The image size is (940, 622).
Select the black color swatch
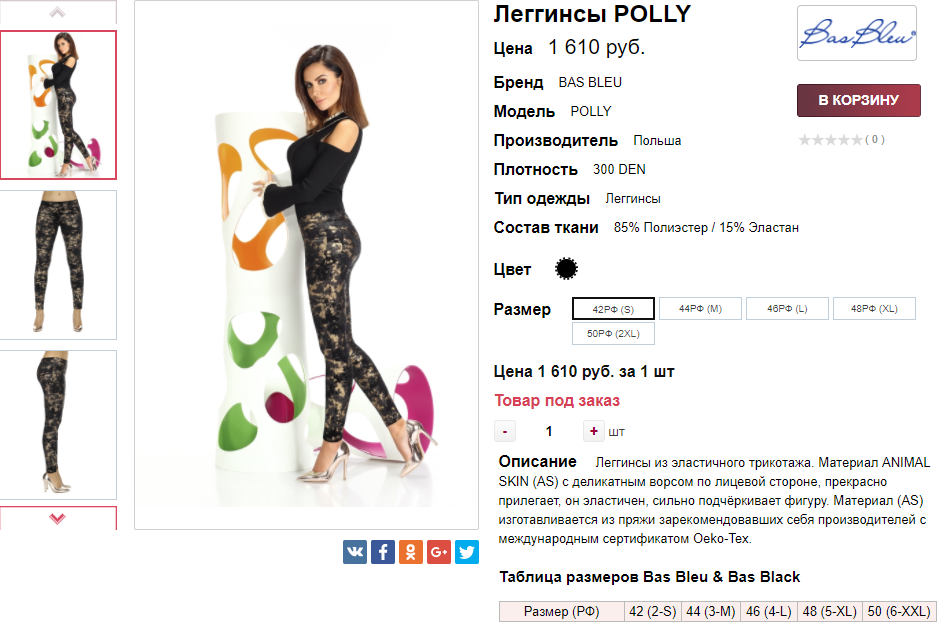coord(567,269)
